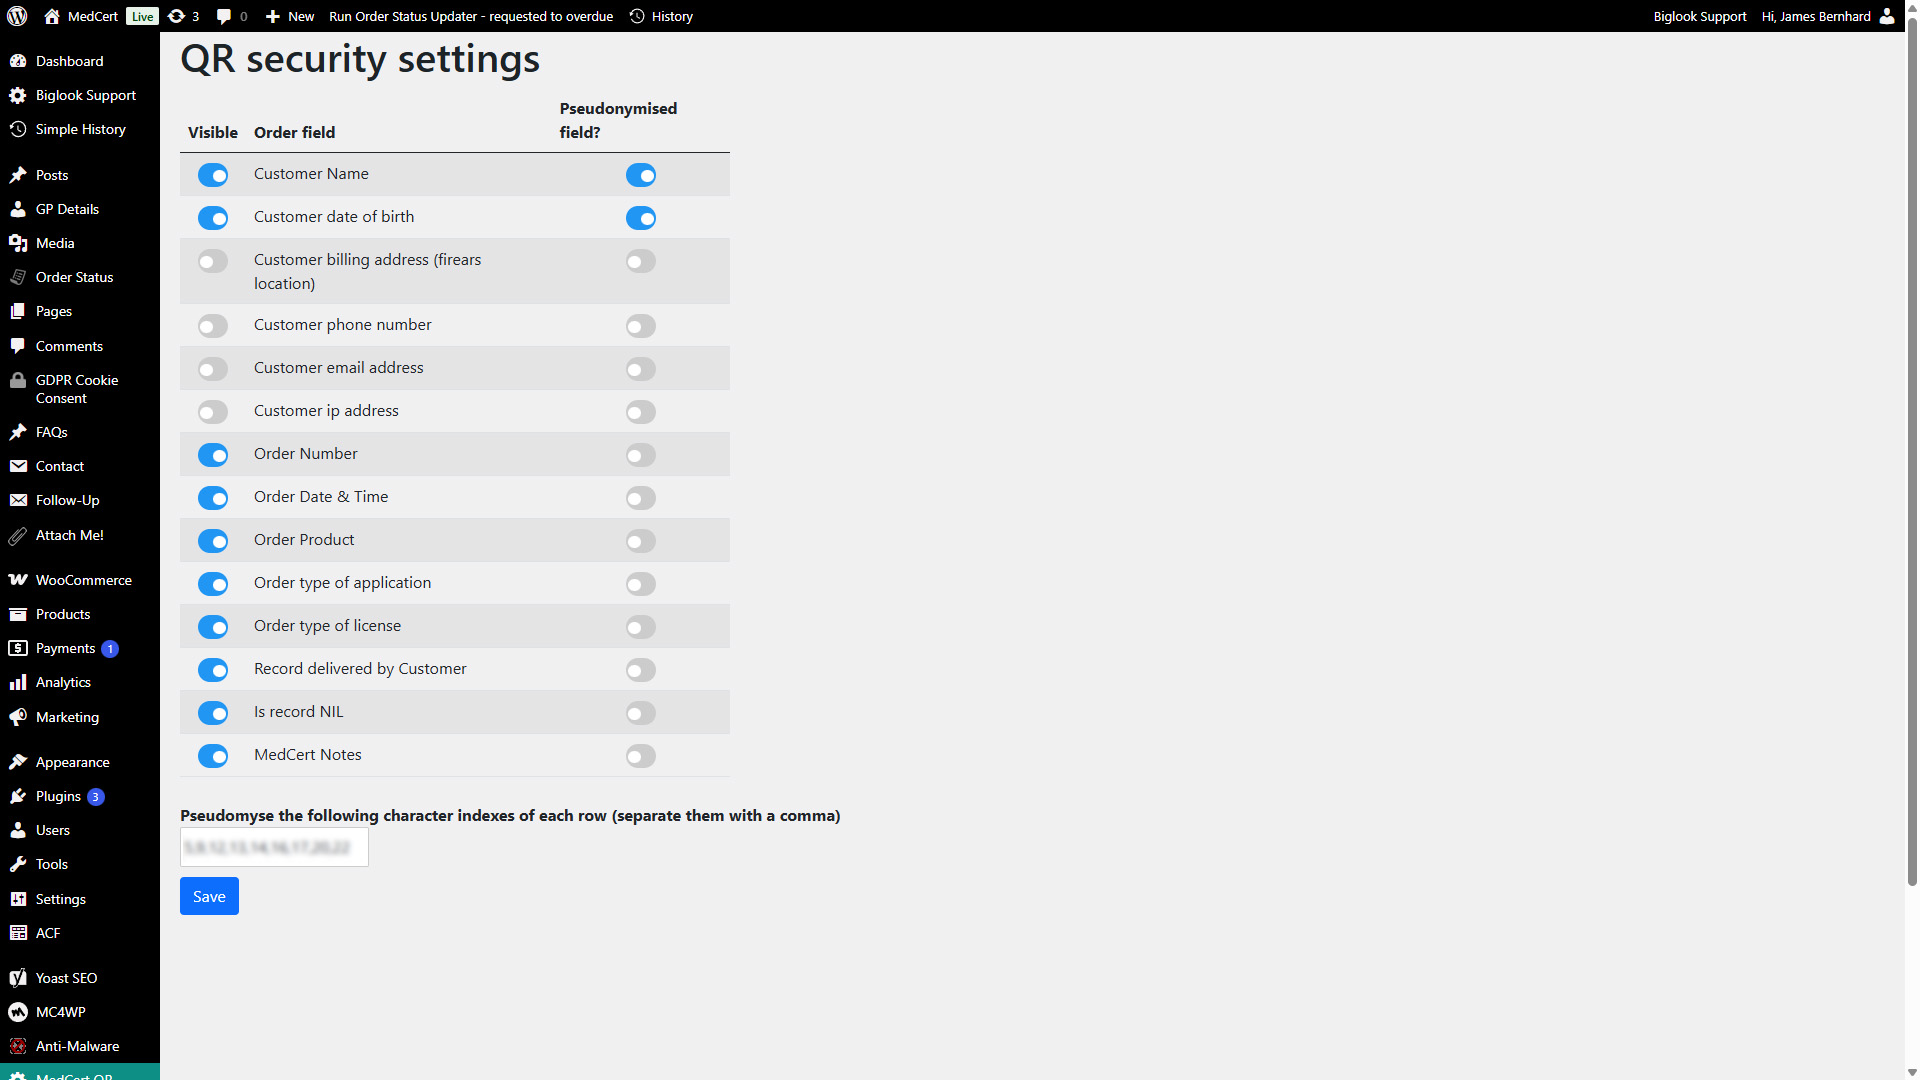1920x1080 pixels.
Task: Enable pseudonymised toggle for Order Number
Action: tap(641, 455)
